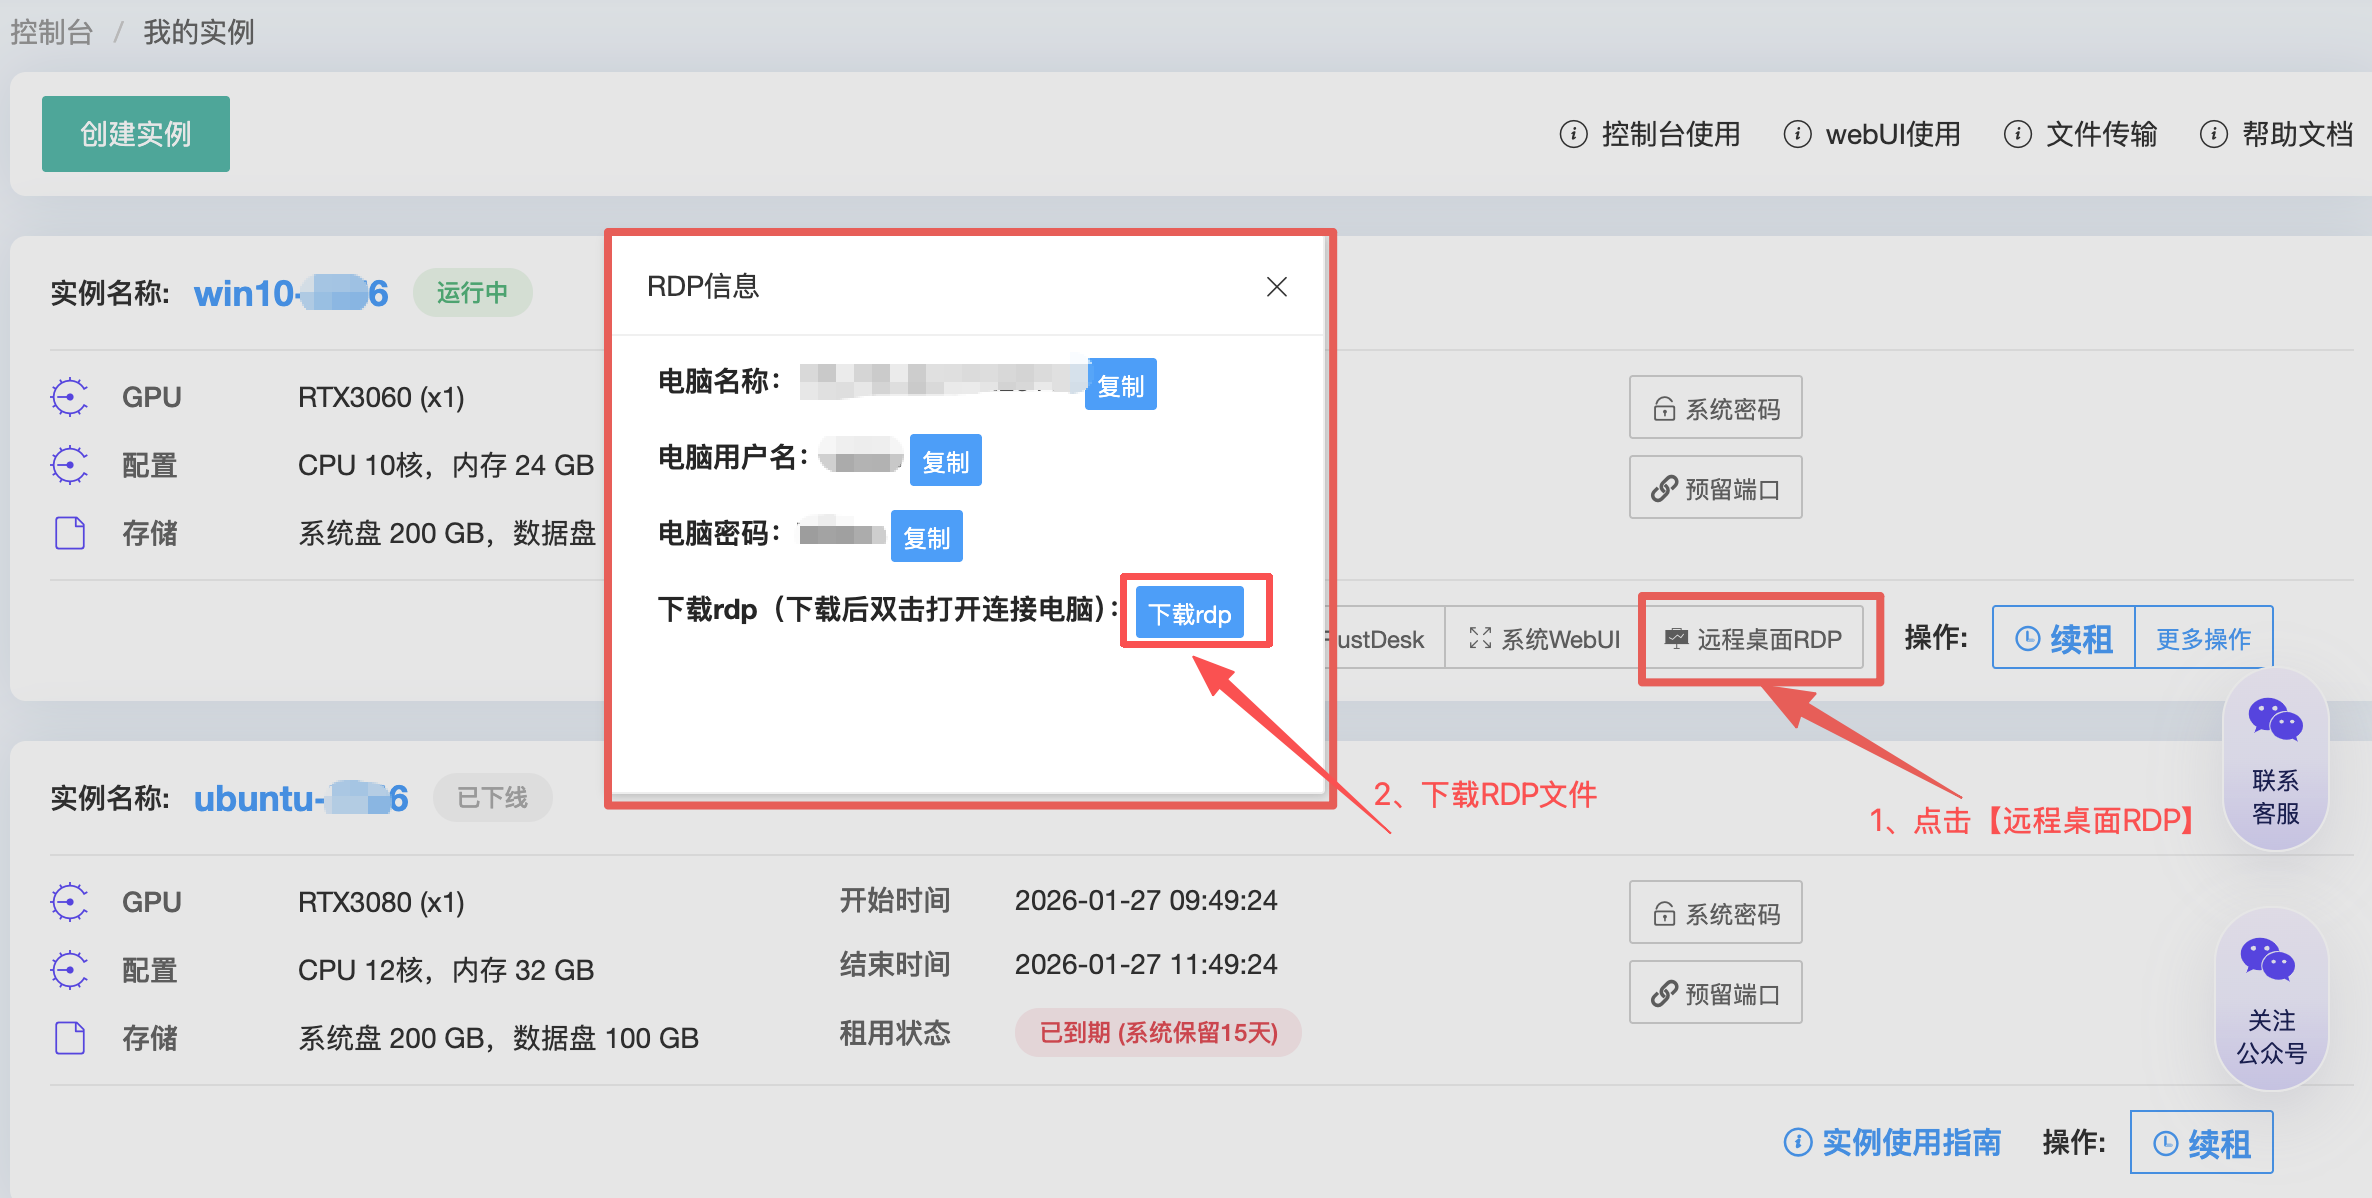Open 帮助文档 help document icon

point(2213,134)
